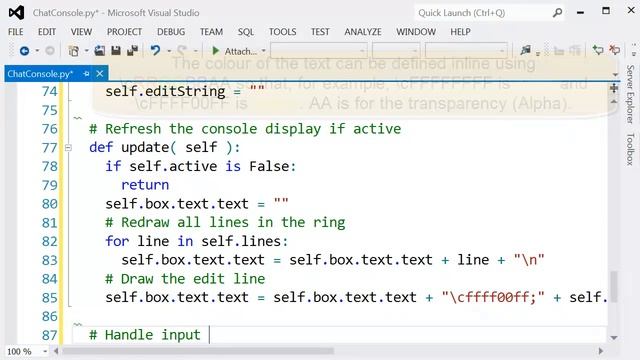Image resolution: width=640 pixels, height=360 pixels.
Task: Open the PROJECT menu
Action: click(x=124, y=32)
